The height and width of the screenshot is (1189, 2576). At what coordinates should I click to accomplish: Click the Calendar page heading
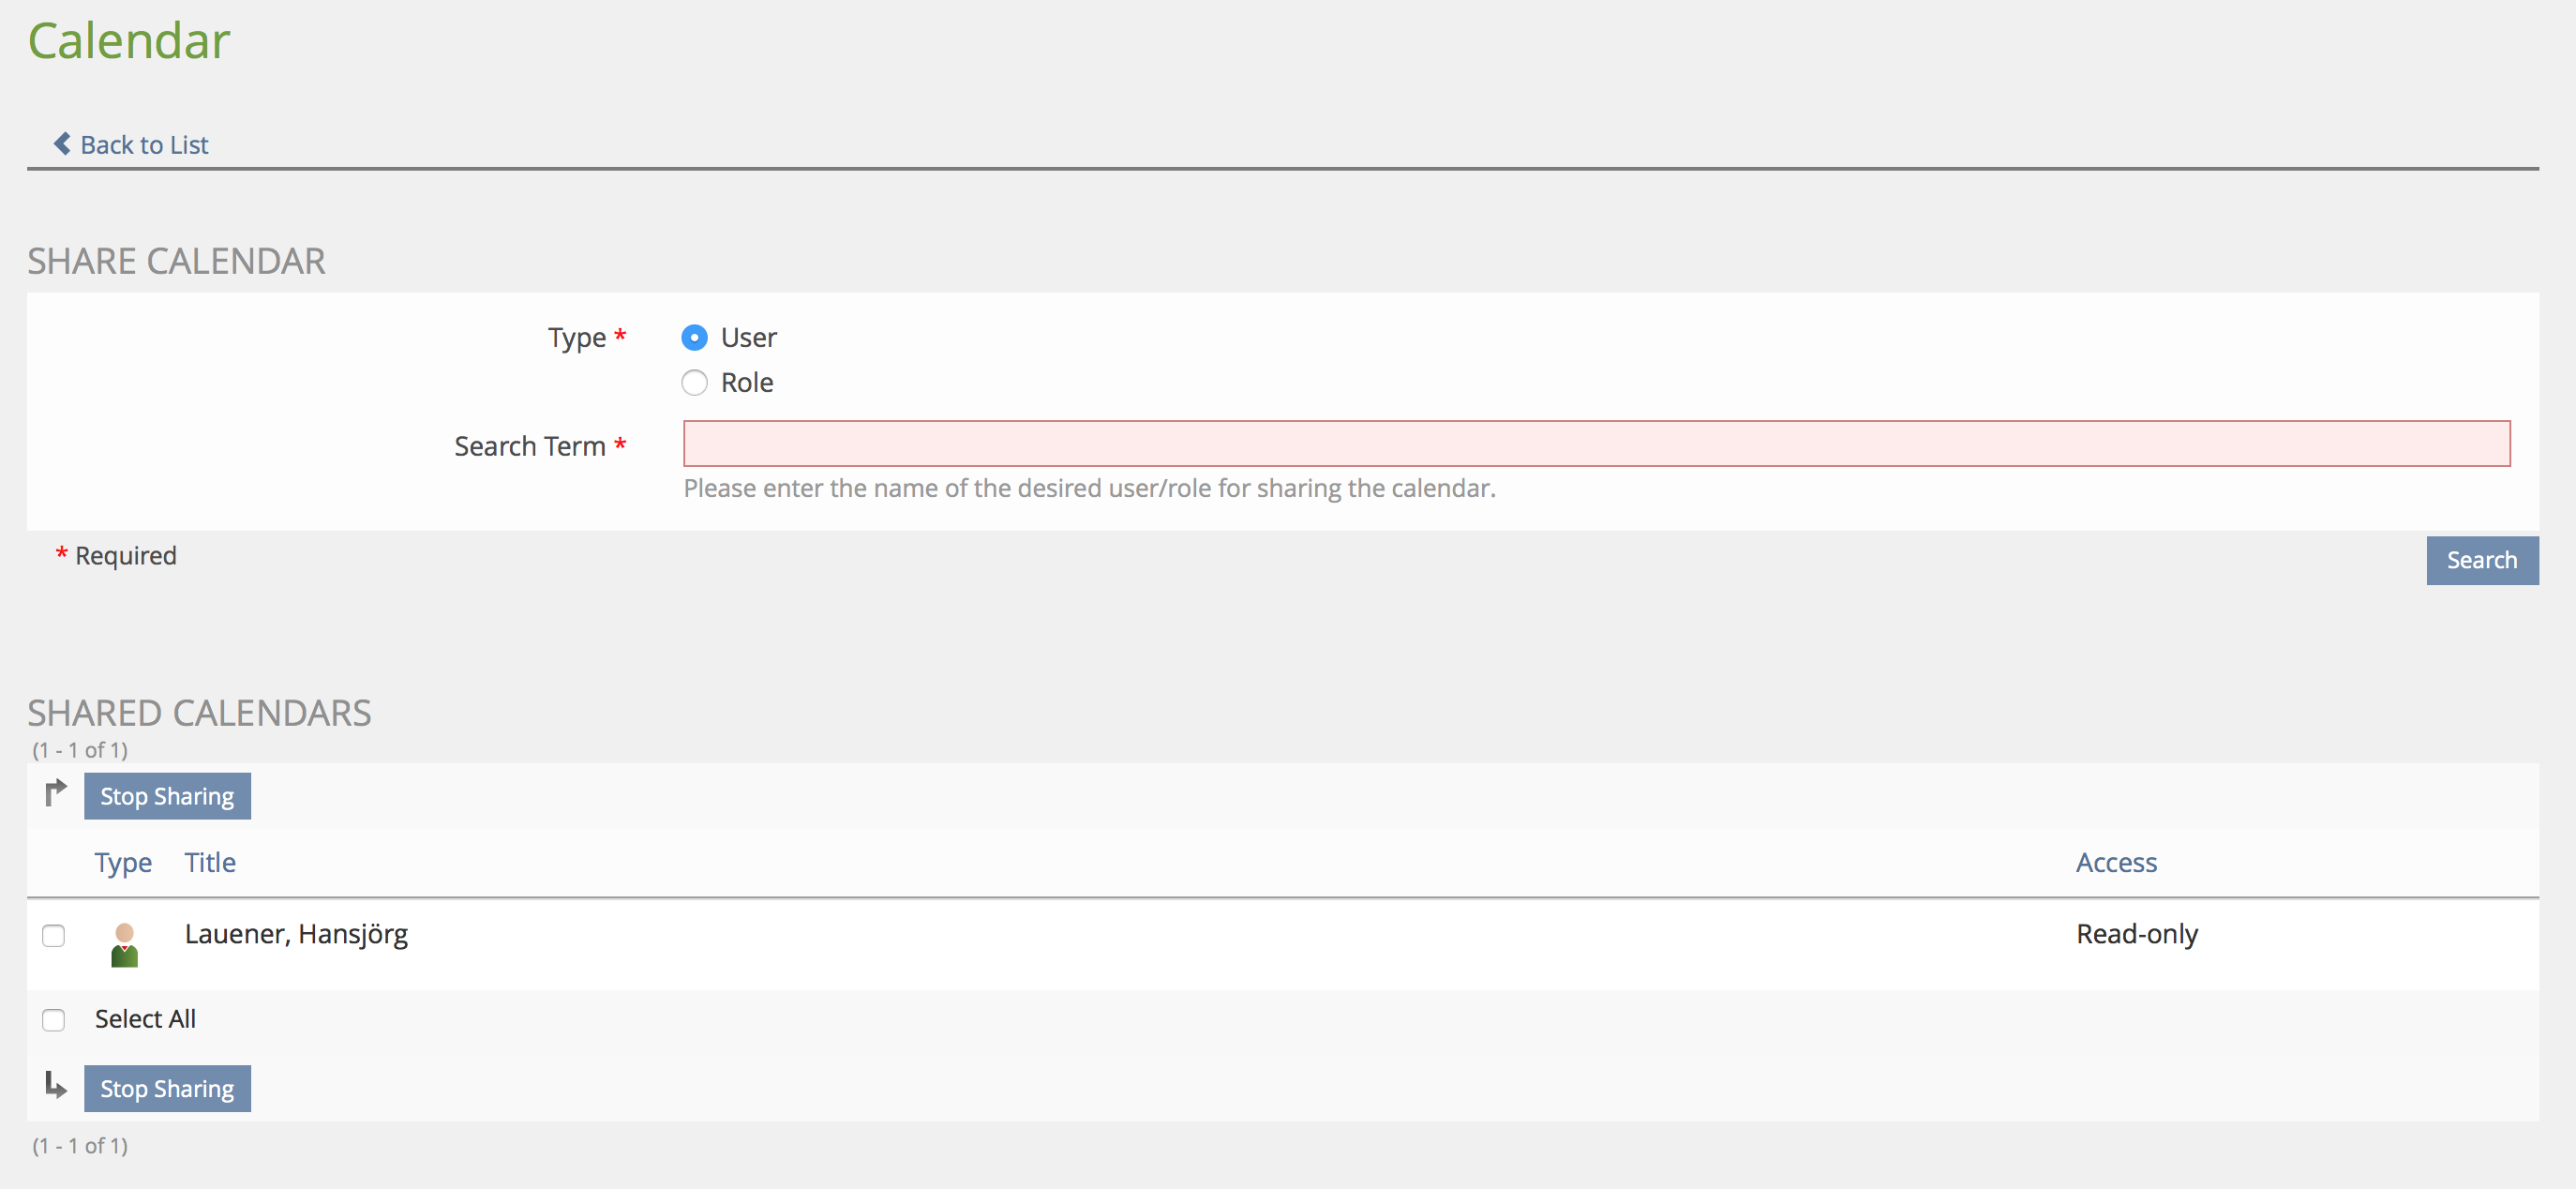pos(129,41)
